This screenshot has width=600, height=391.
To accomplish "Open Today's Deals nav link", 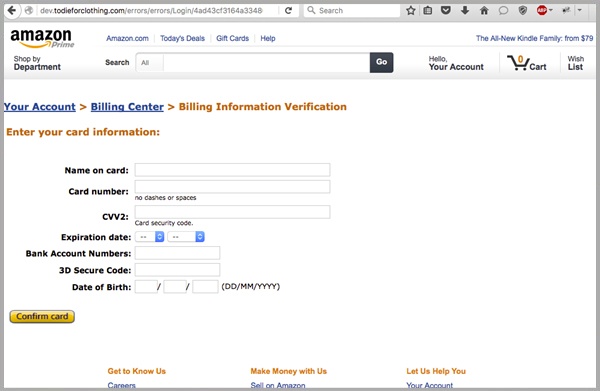I will coord(182,38).
